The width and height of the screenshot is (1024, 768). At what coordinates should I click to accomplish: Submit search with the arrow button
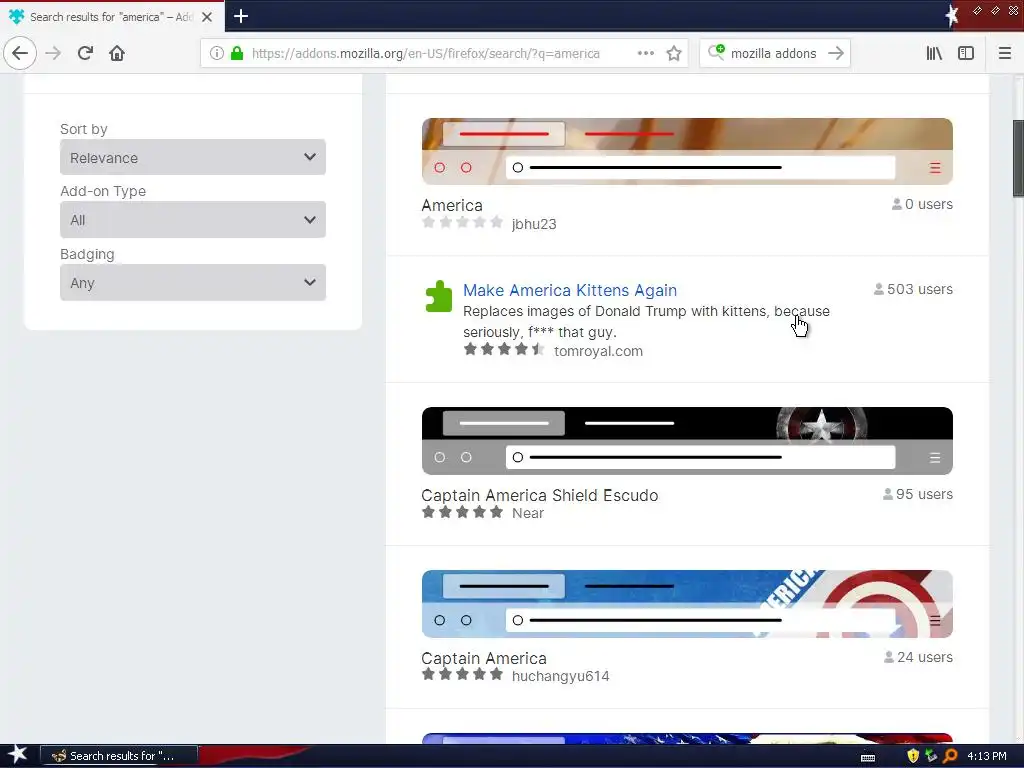[836, 53]
